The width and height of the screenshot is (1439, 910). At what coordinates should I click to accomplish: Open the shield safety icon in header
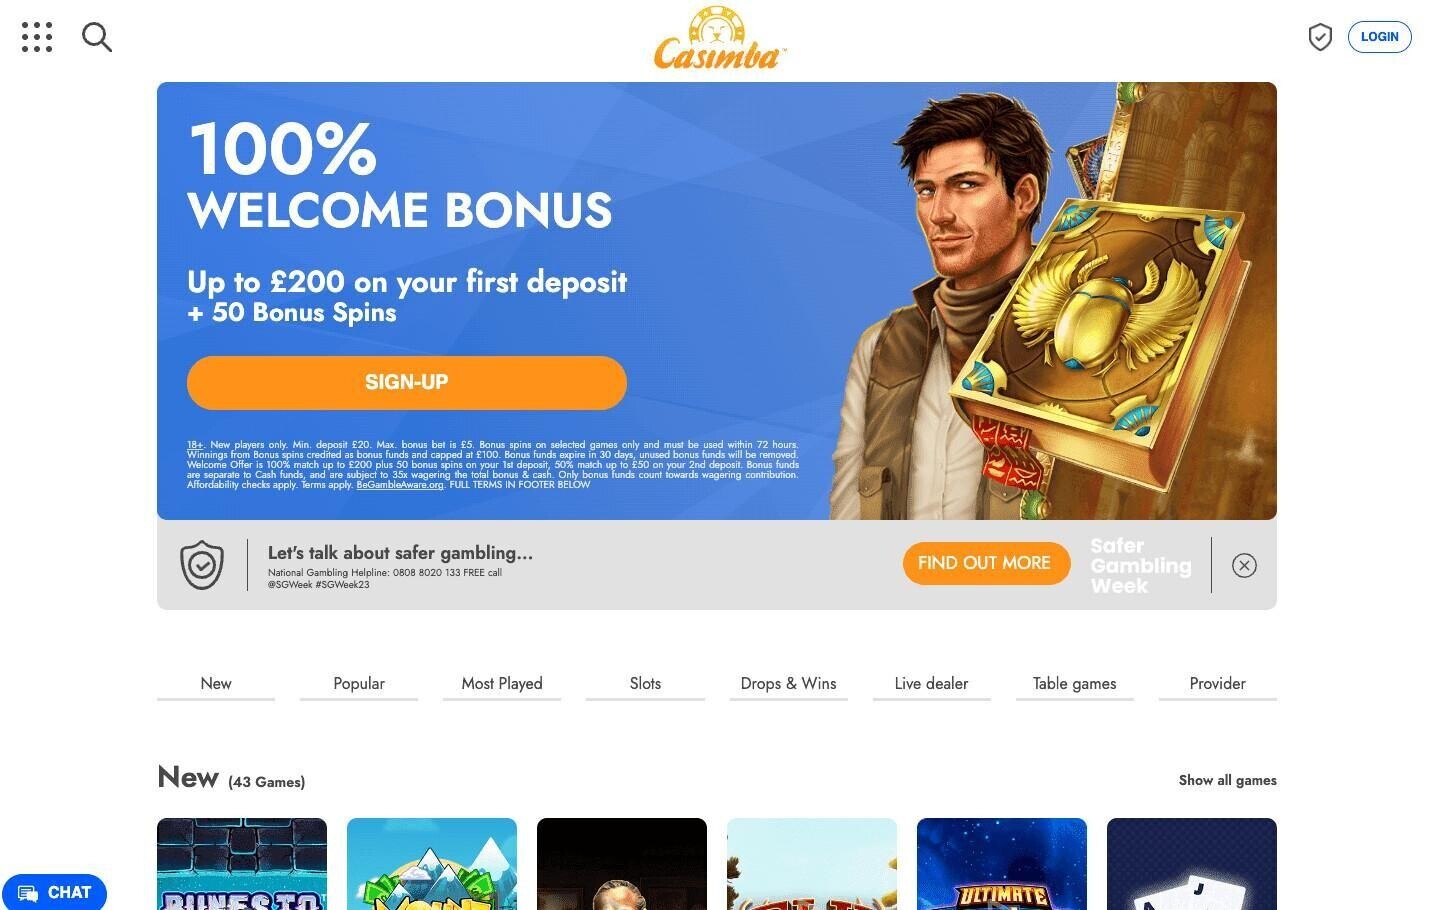coord(1320,37)
